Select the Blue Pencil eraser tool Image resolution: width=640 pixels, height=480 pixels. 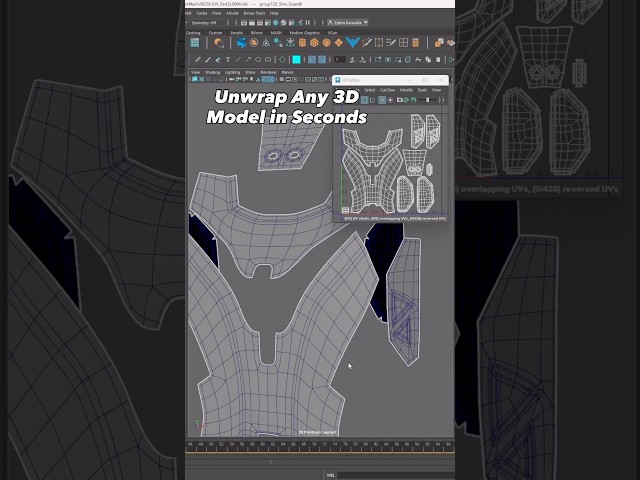(x=218, y=60)
